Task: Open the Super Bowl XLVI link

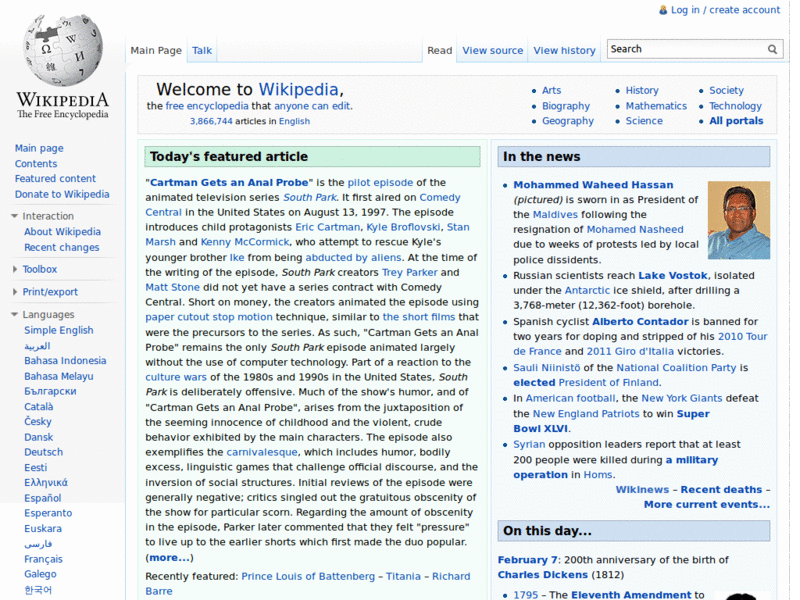Action: pos(611,421)
